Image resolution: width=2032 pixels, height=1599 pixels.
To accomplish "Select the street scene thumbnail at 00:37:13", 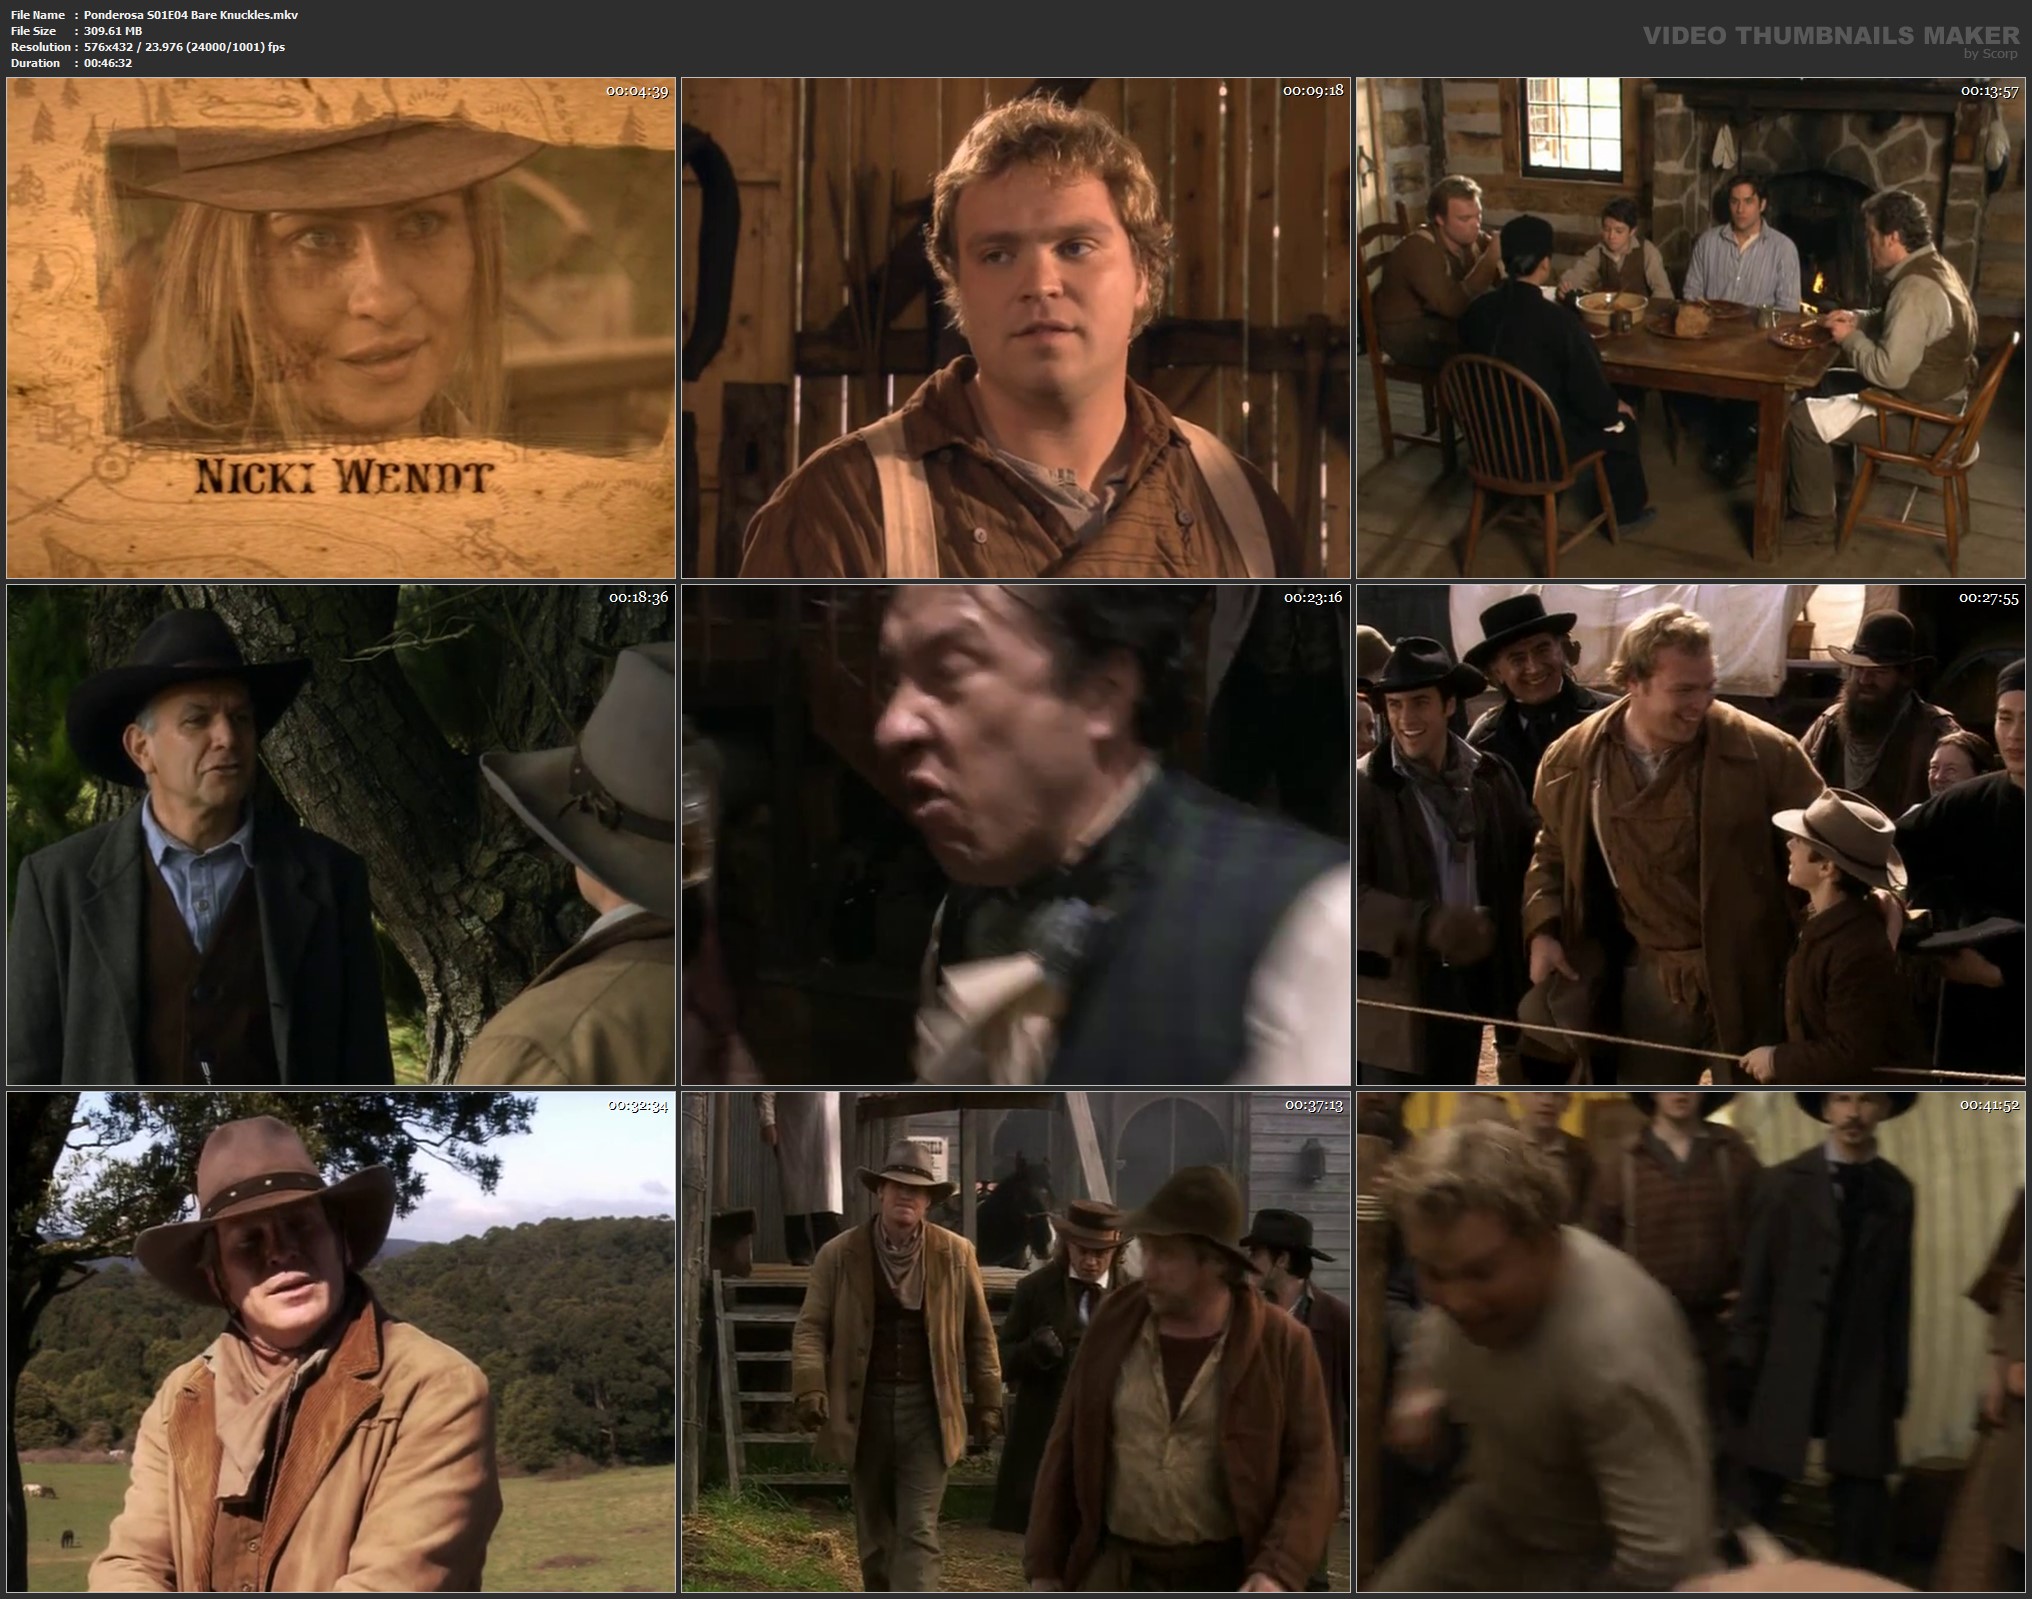I will pyautogui.click(x=1015, y=1341).
